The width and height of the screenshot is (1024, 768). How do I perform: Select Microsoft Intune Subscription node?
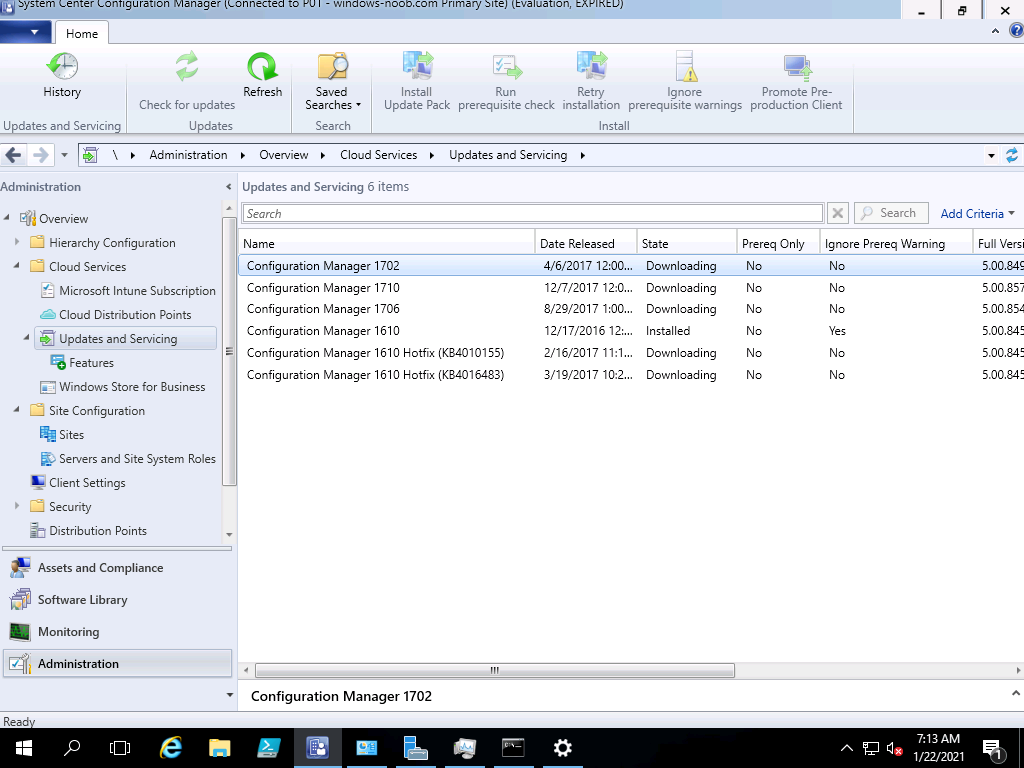coord(128,291)
